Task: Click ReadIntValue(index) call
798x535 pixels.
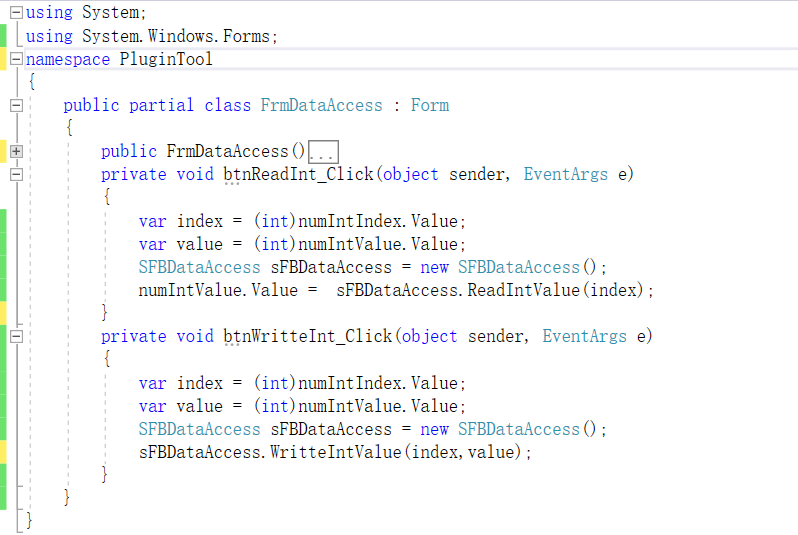Action: [556, 290]
